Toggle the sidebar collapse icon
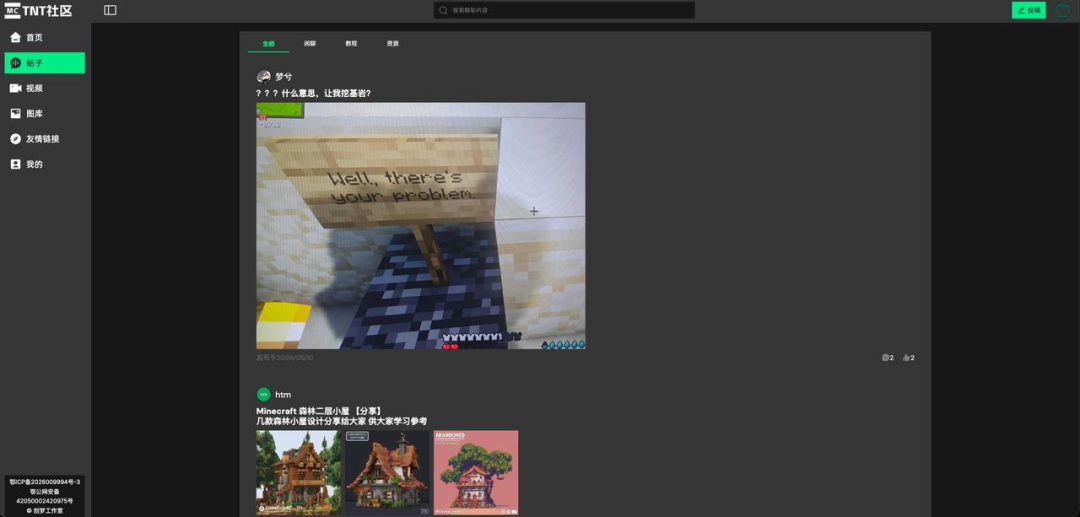This screenshot has width=1080, height=517. 110,10
